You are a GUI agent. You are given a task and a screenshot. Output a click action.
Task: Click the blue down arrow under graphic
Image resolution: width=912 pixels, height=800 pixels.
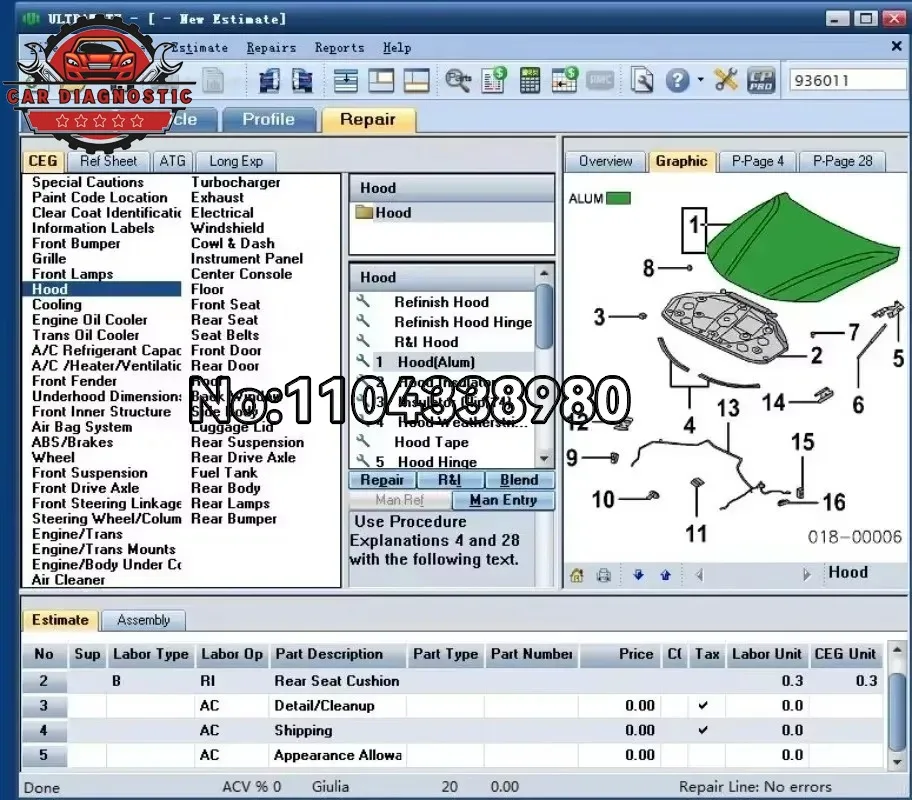638,575
